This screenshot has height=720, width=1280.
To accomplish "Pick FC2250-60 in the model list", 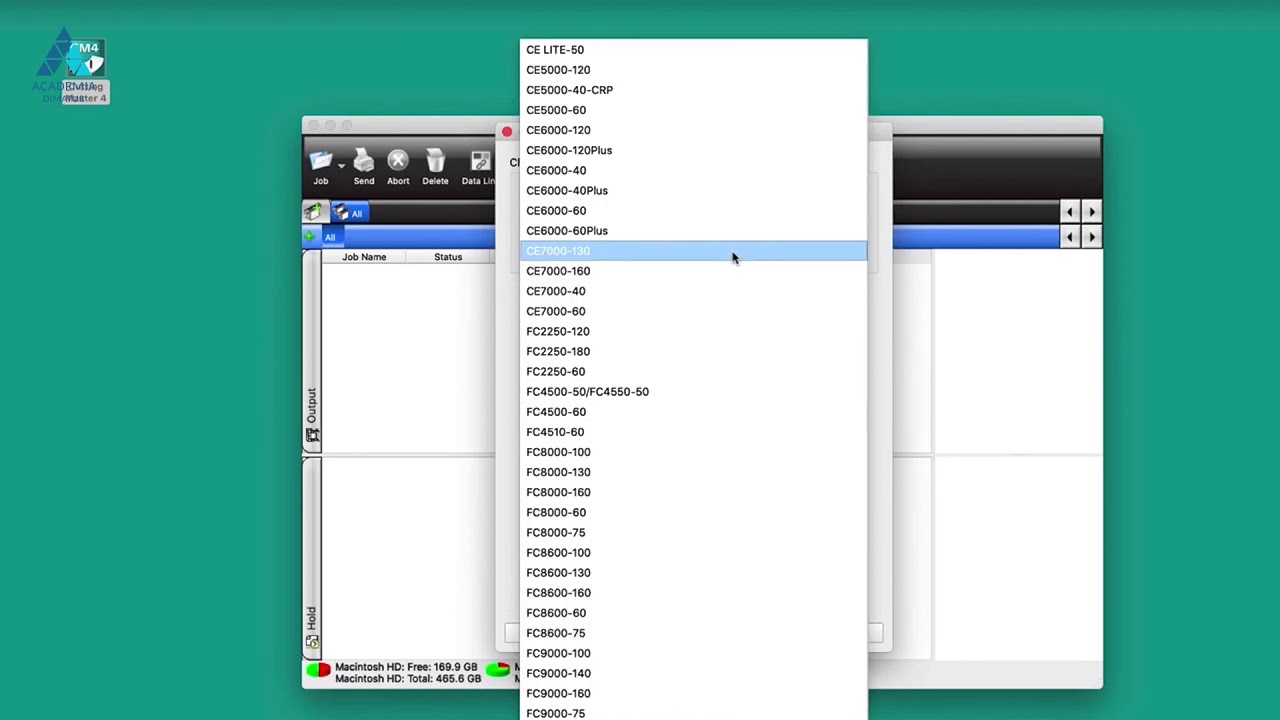I will click(694, 371).
